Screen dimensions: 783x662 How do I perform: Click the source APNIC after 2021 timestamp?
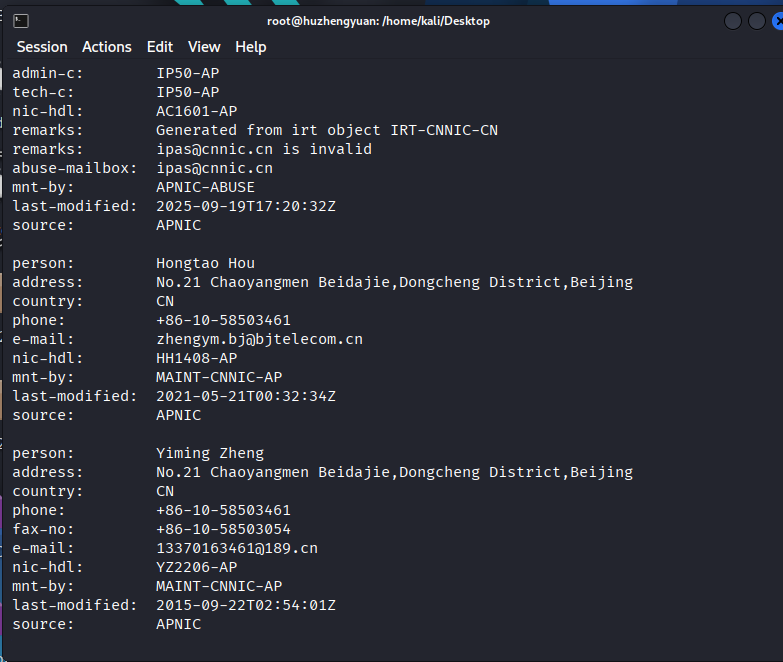(x=178, y=415)
